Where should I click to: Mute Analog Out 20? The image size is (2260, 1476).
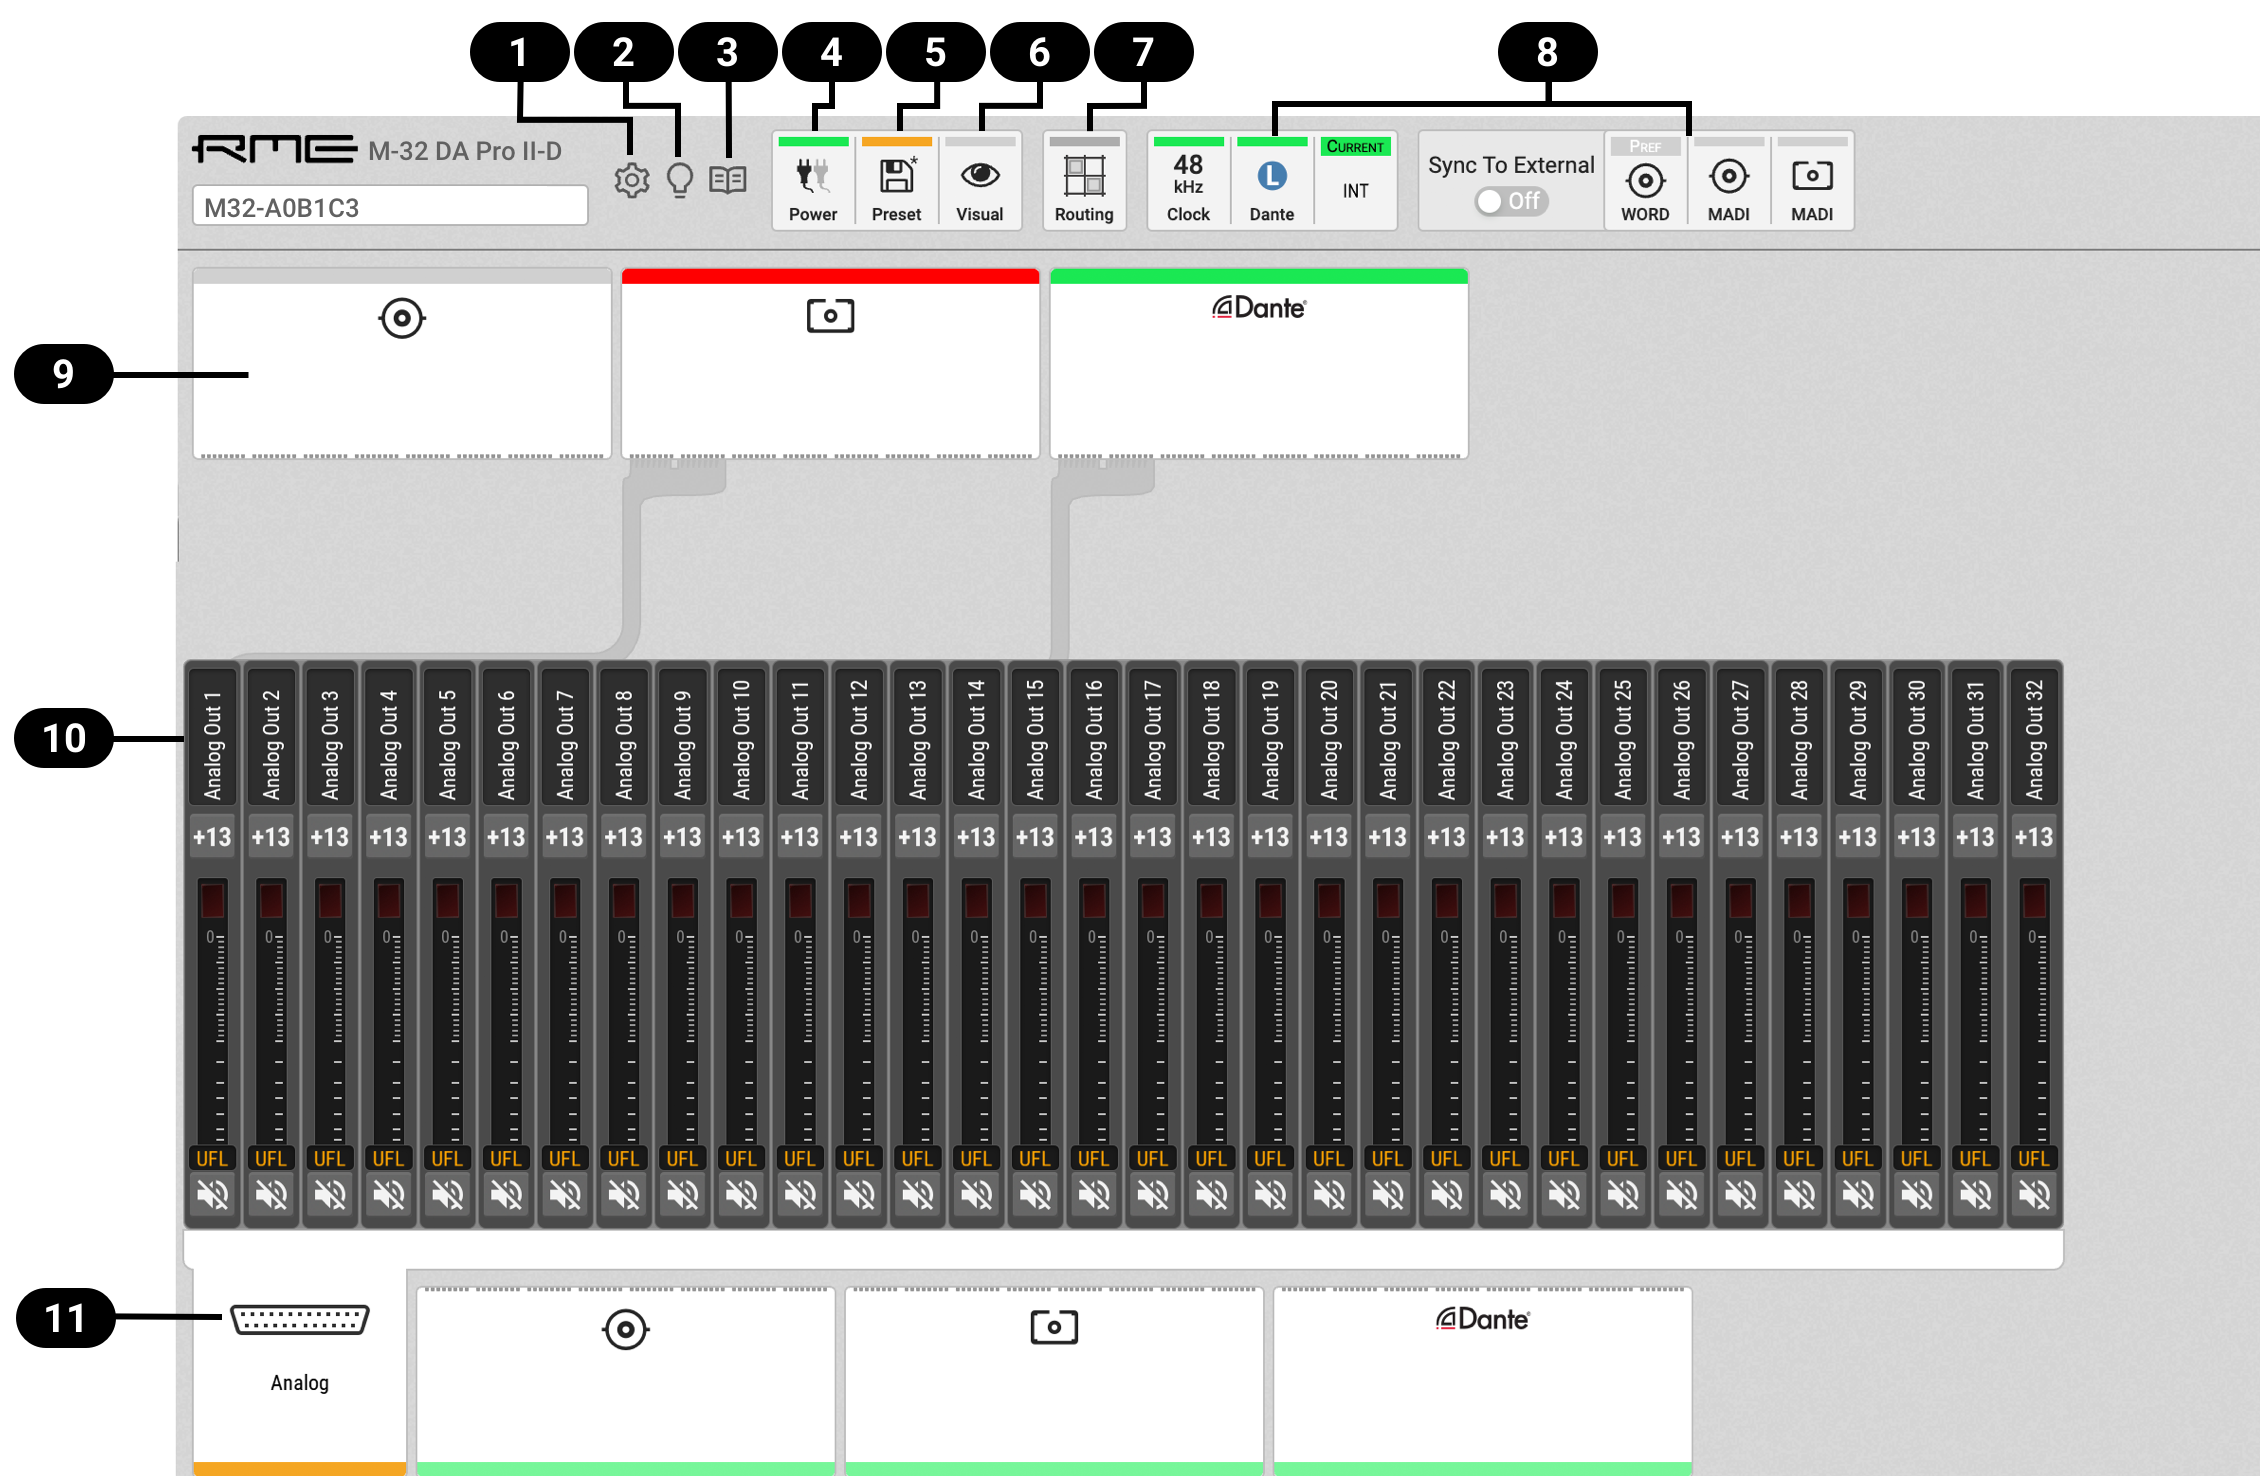pyautogui.click(x=1329, y=1194)
